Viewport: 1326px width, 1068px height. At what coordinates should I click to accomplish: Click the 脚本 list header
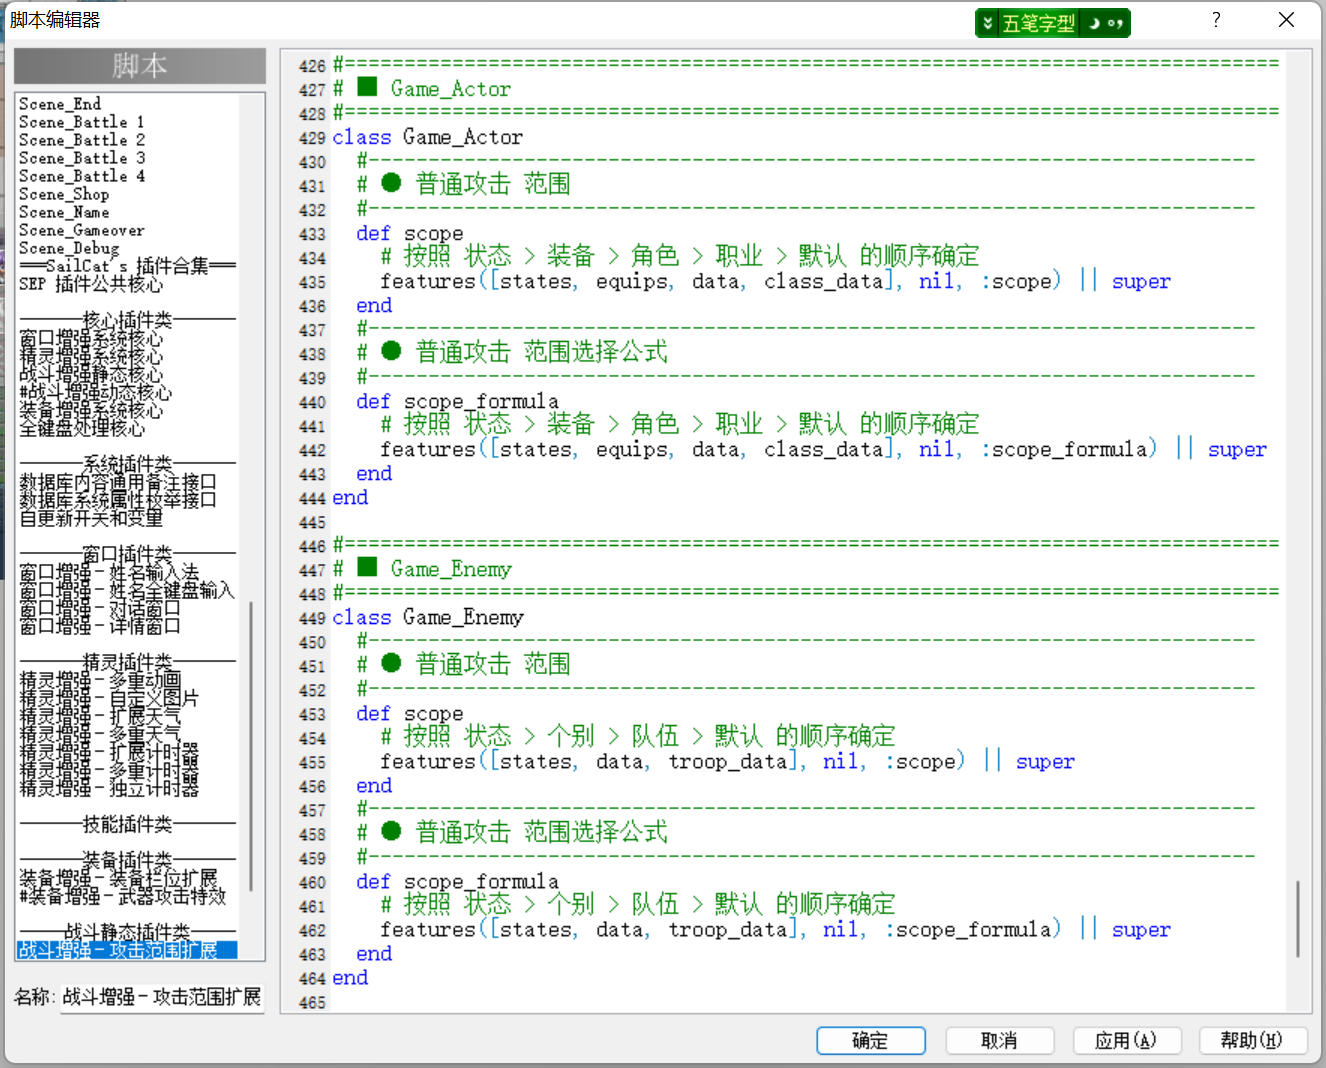(x=140, y=66)
